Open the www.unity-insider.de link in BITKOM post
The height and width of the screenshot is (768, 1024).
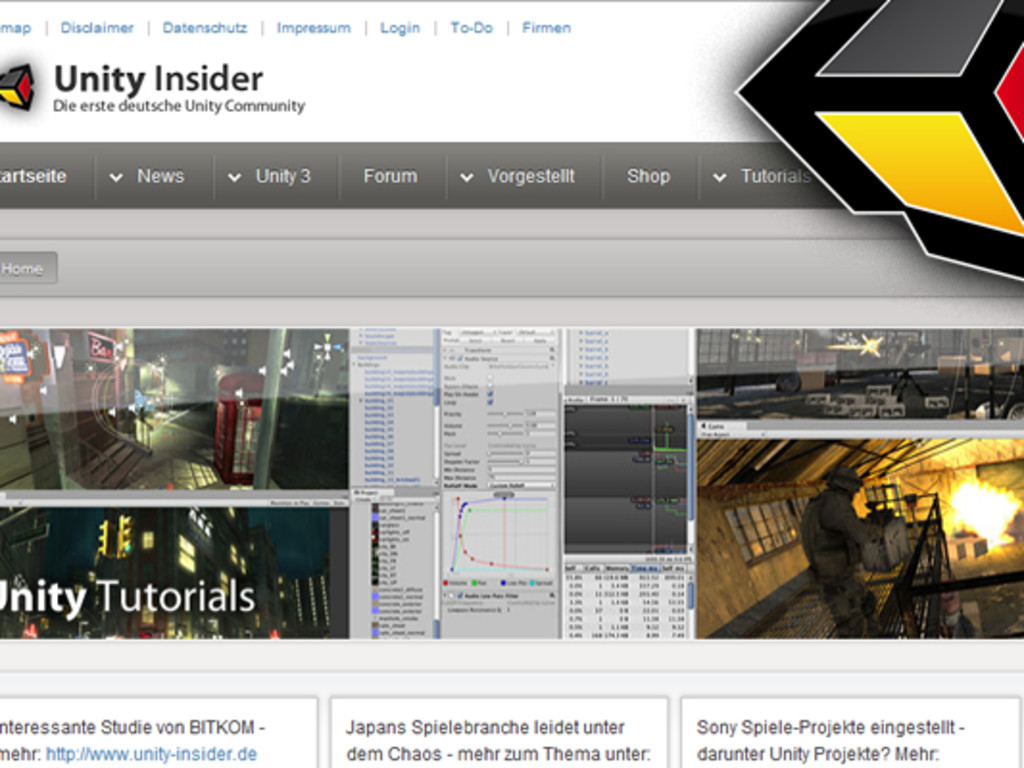click(x=151, y=754)
